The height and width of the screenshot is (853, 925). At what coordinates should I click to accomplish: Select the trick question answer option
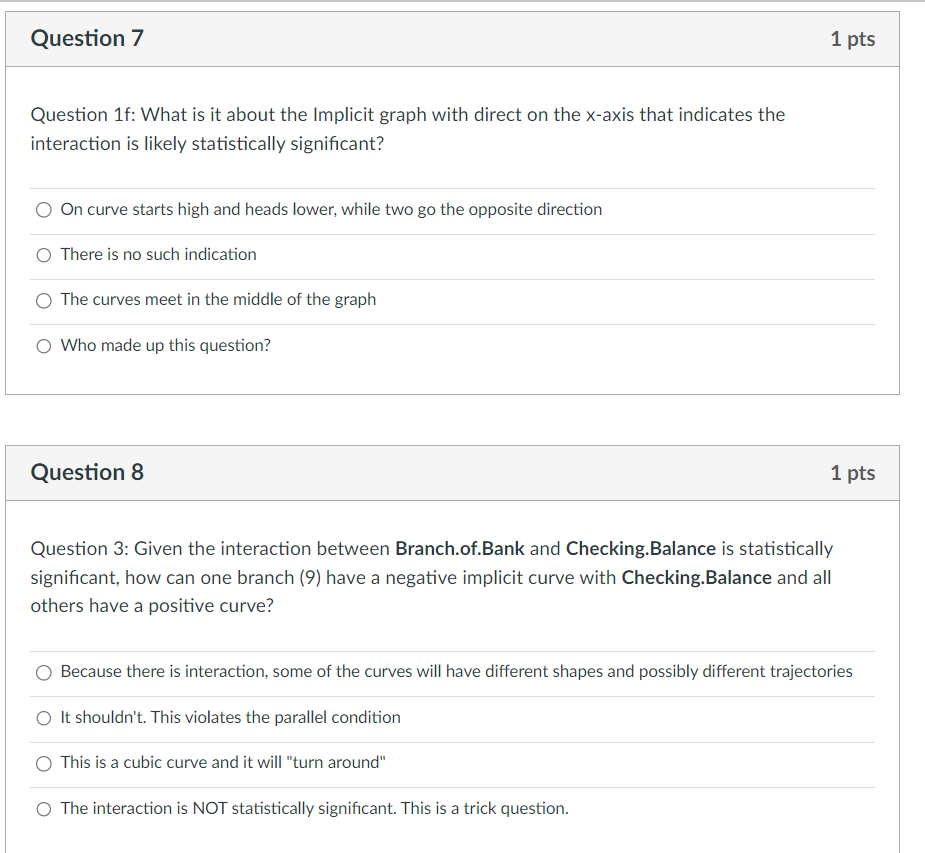(x=44, y=809)
